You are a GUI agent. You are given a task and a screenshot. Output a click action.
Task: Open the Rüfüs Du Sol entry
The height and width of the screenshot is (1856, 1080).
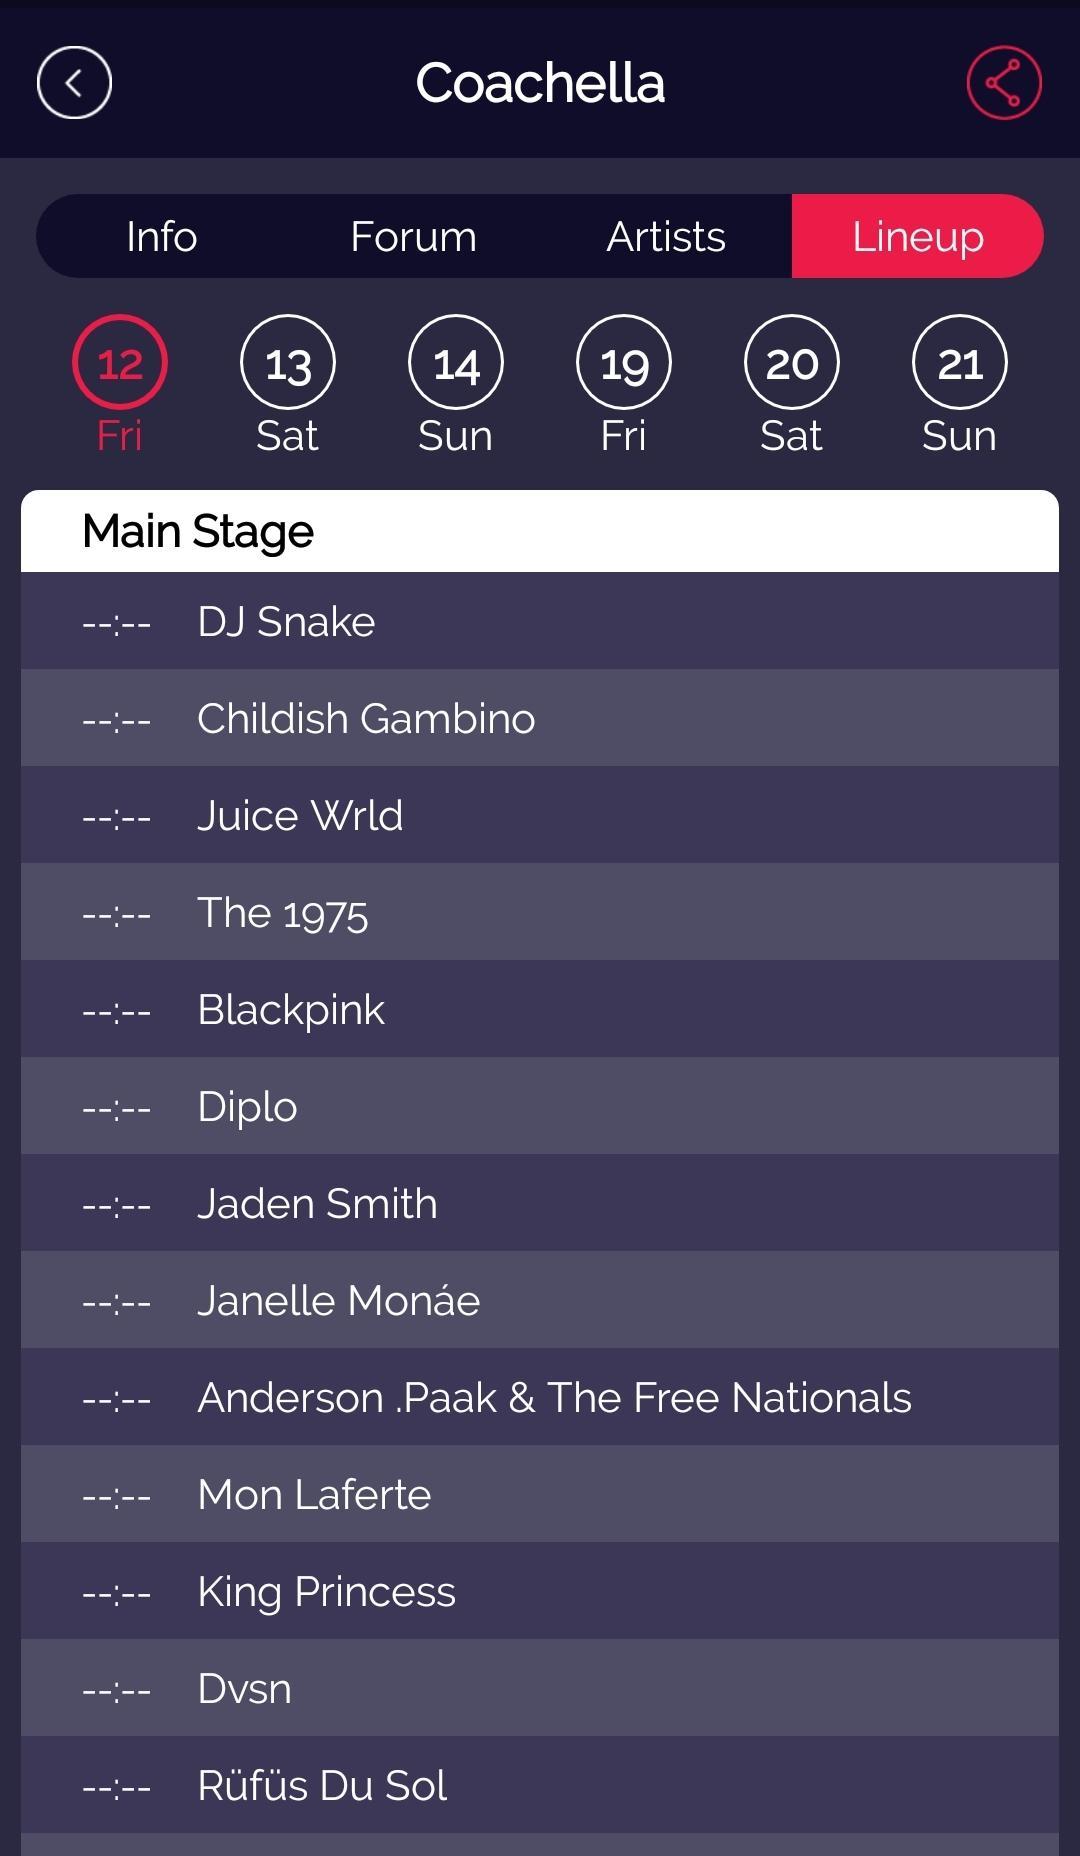coord(540,1785)
